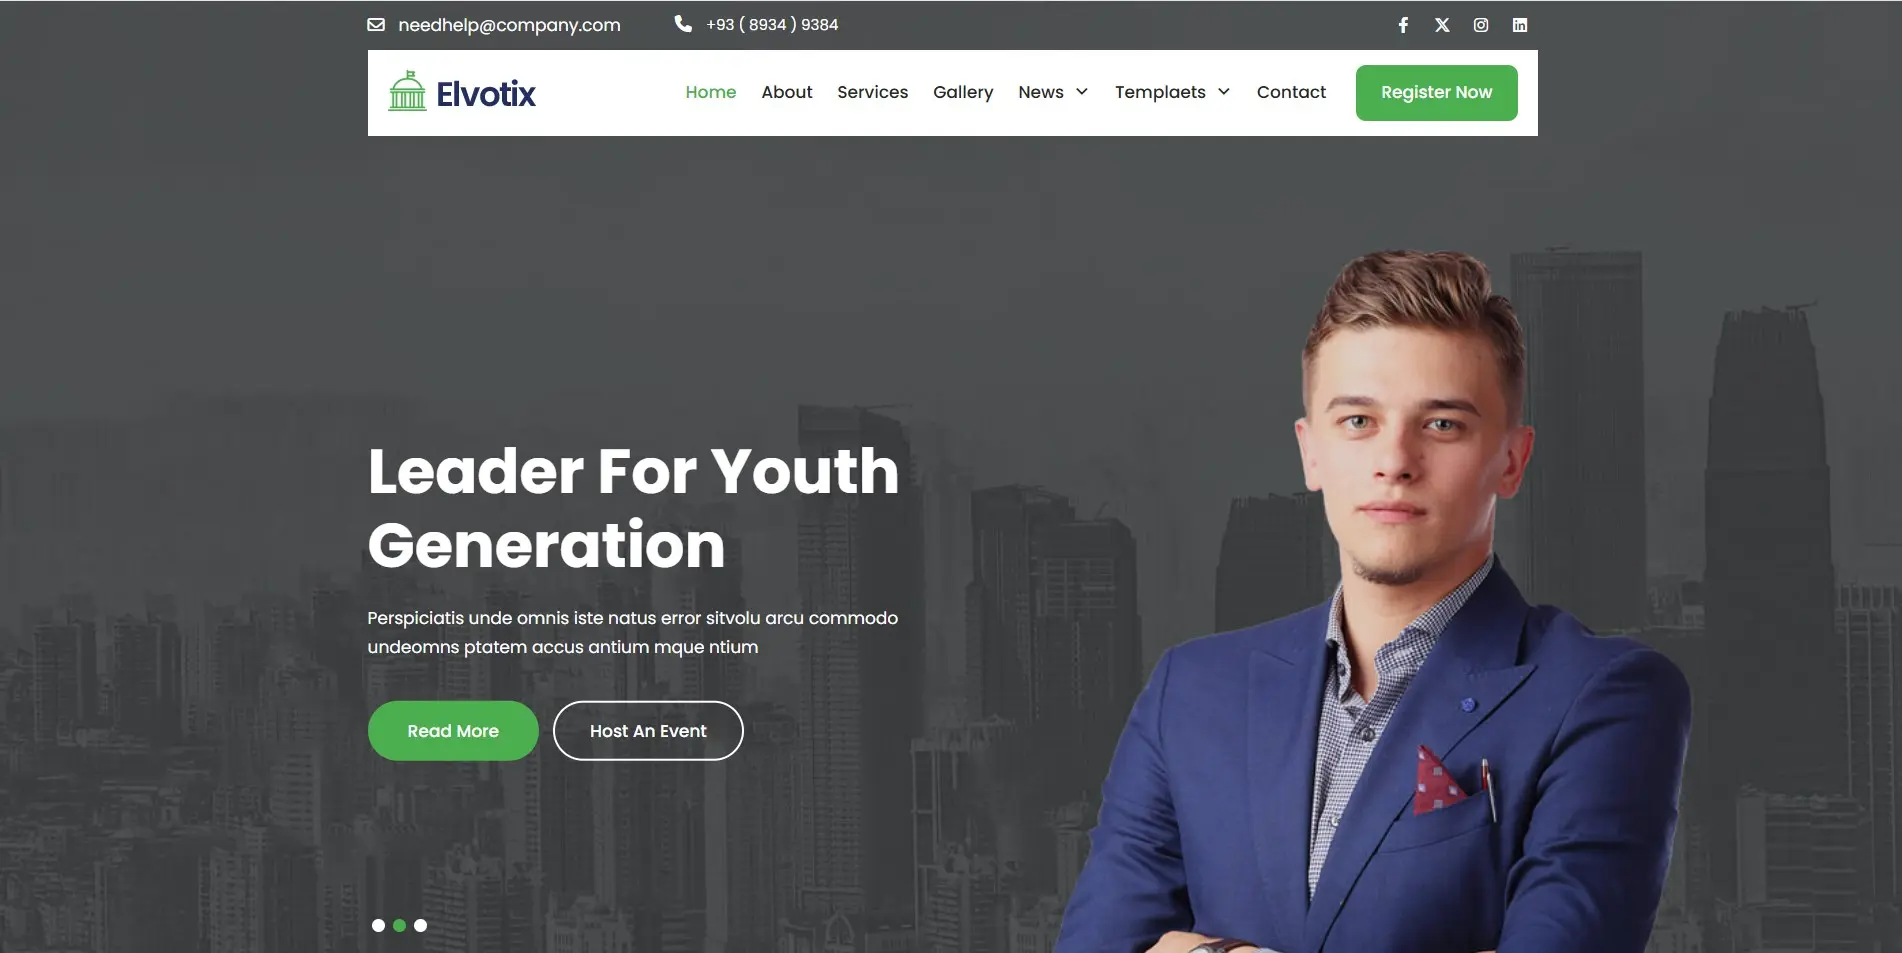
Task: Open the Facebook social icon
Action: [1403, 25]
